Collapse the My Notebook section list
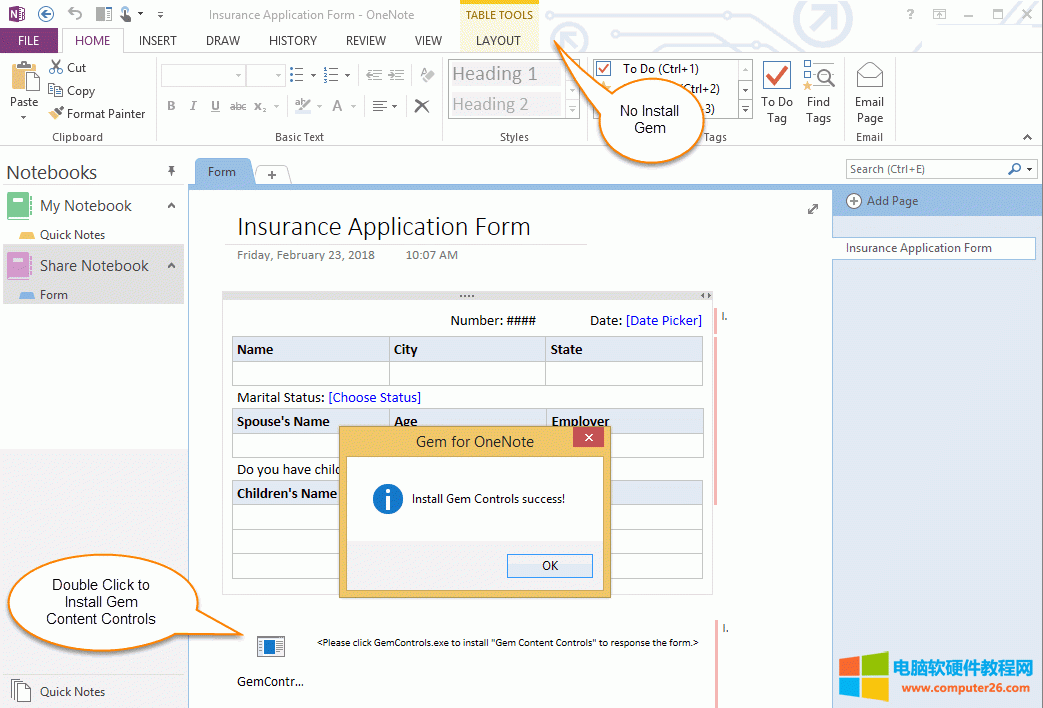Screen dimensions: 1043x708 tap(171, 206)
